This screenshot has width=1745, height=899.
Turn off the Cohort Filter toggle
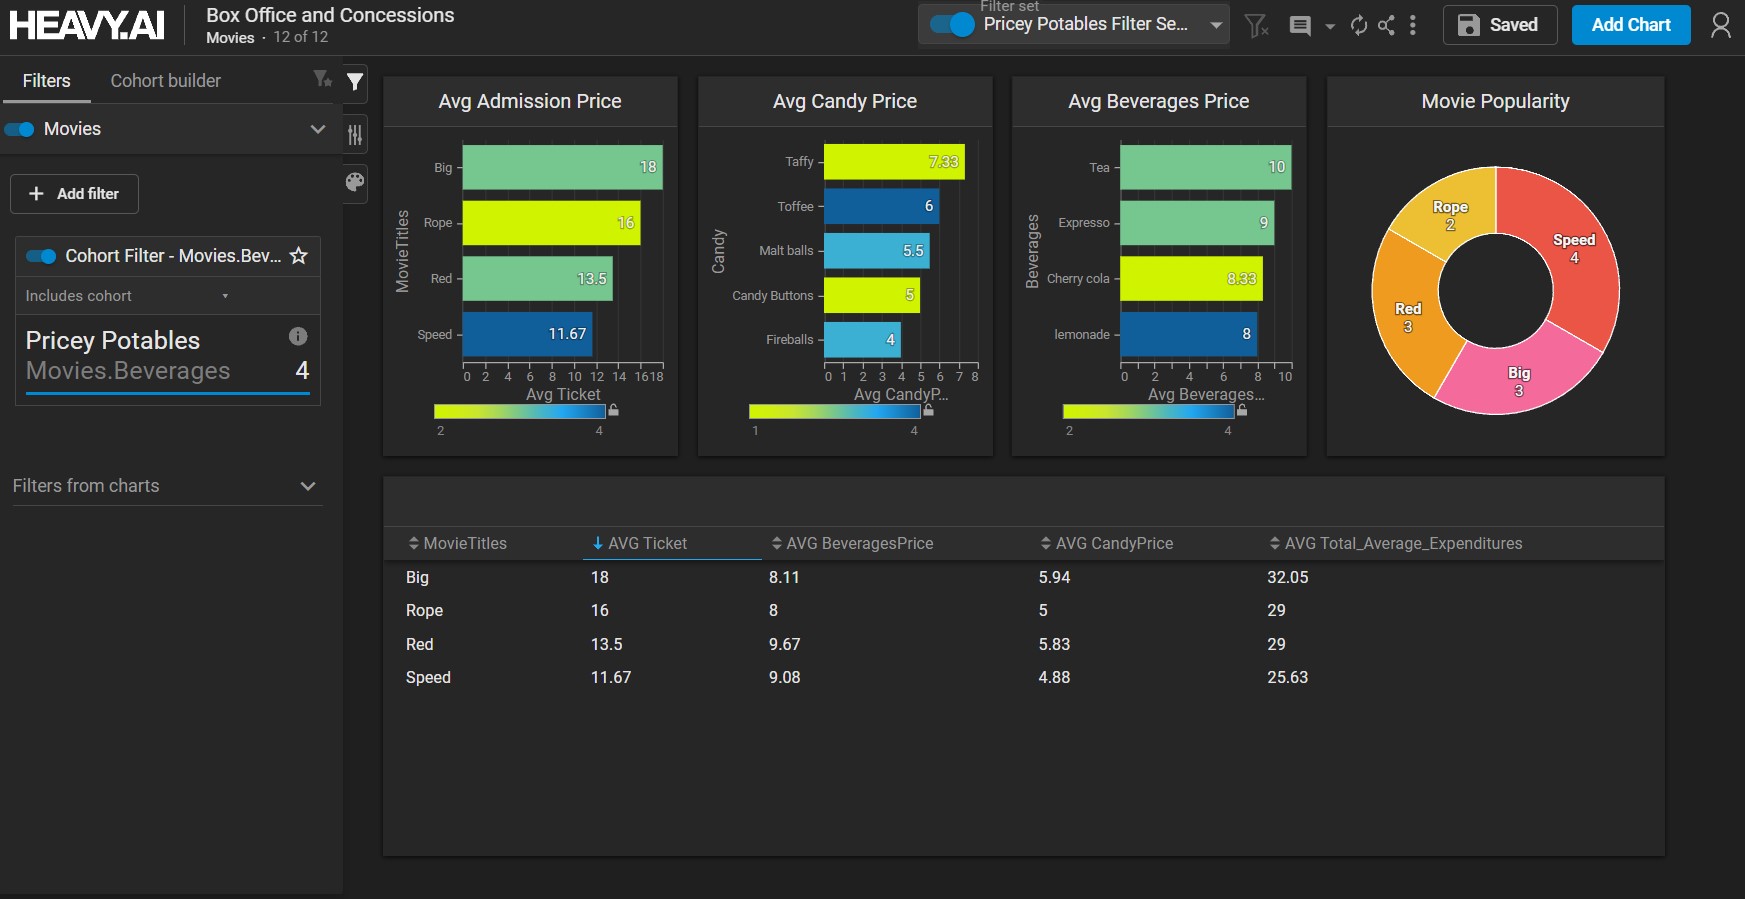point(42,256)
